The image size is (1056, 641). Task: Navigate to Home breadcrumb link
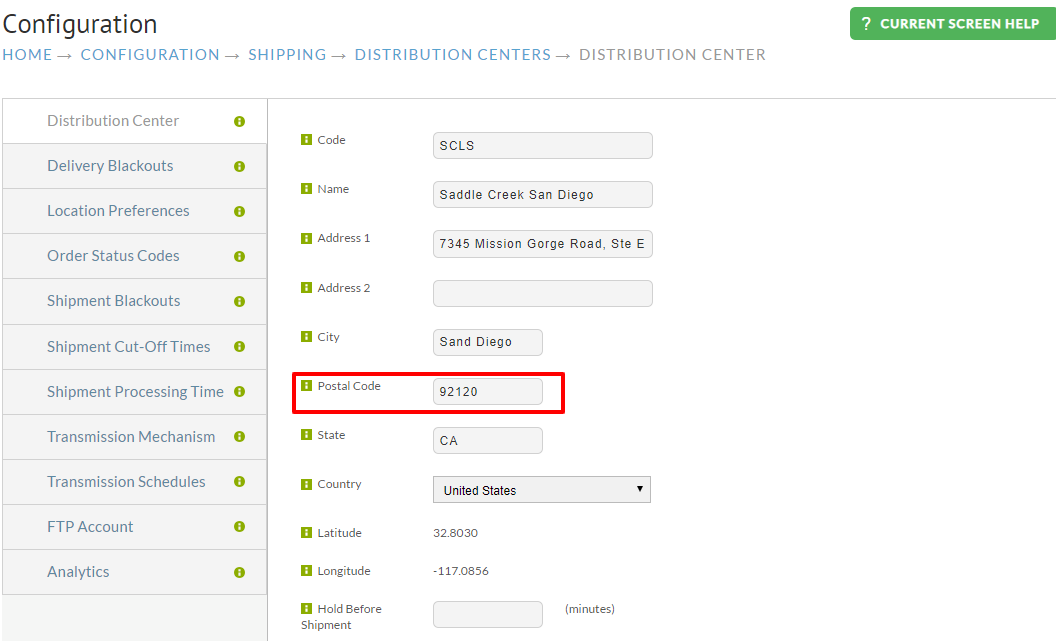click(x=27, y=55)
